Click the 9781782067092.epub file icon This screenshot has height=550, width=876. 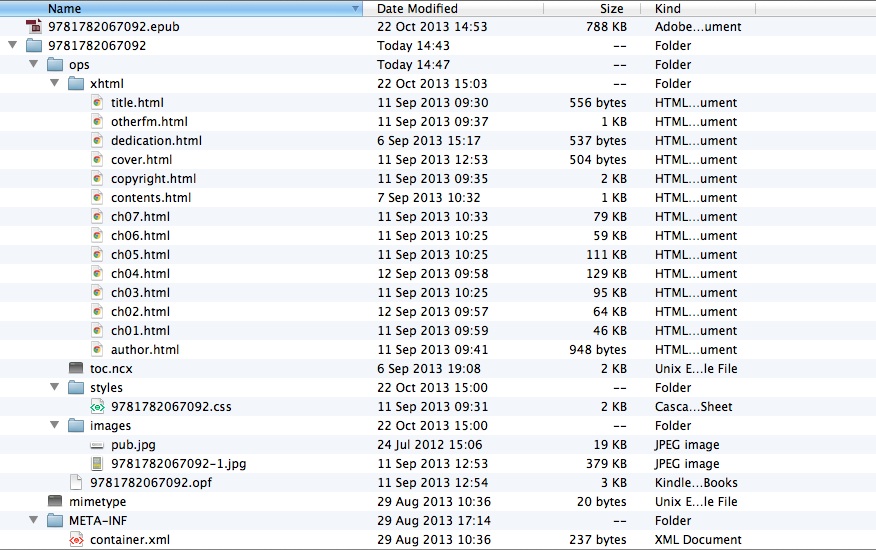pos(34,26)
